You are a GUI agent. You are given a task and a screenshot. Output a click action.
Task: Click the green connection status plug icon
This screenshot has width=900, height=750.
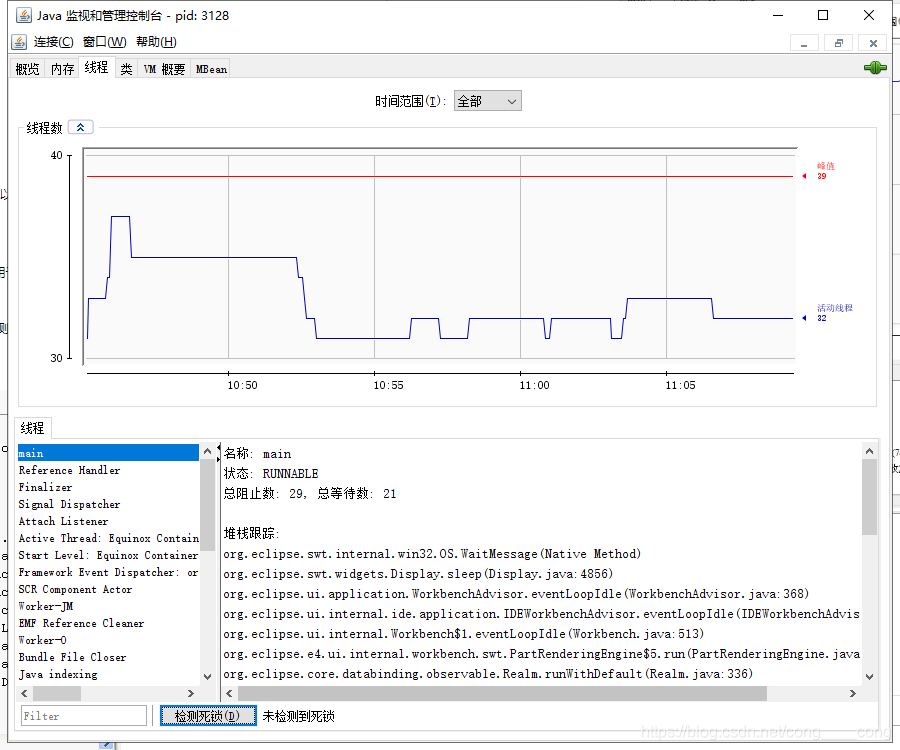[x=875, y=67]
